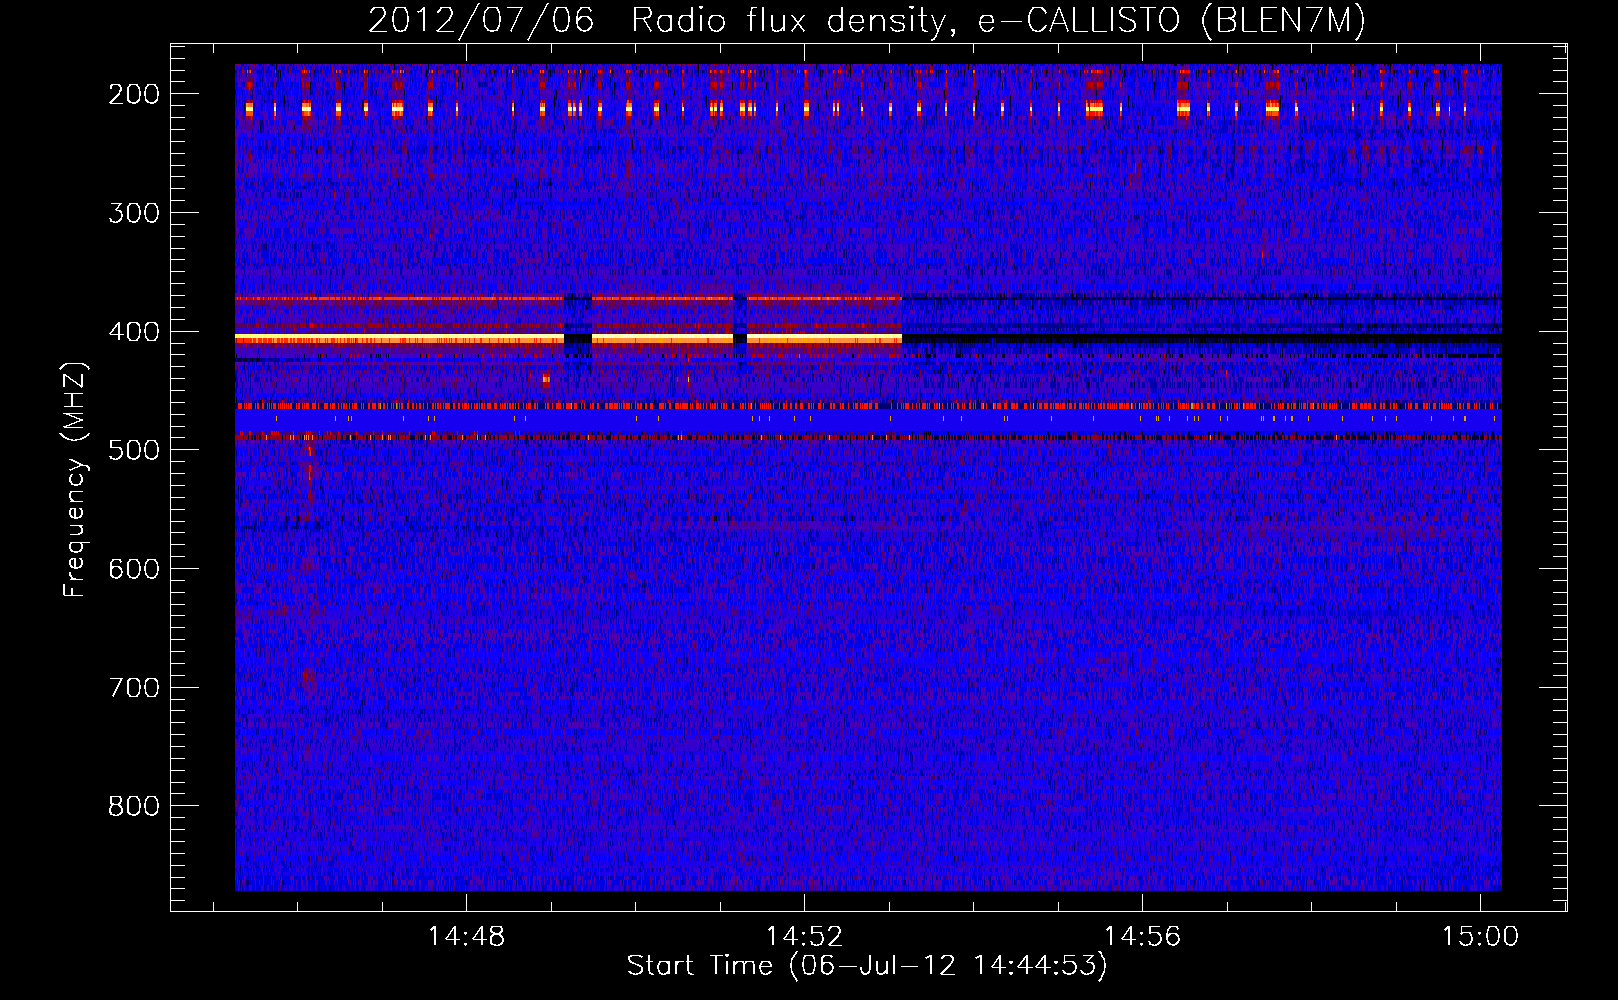Click the 200 frequency tick label
The height and width of the screenshot is (1000, 1618).
point(134,94)
